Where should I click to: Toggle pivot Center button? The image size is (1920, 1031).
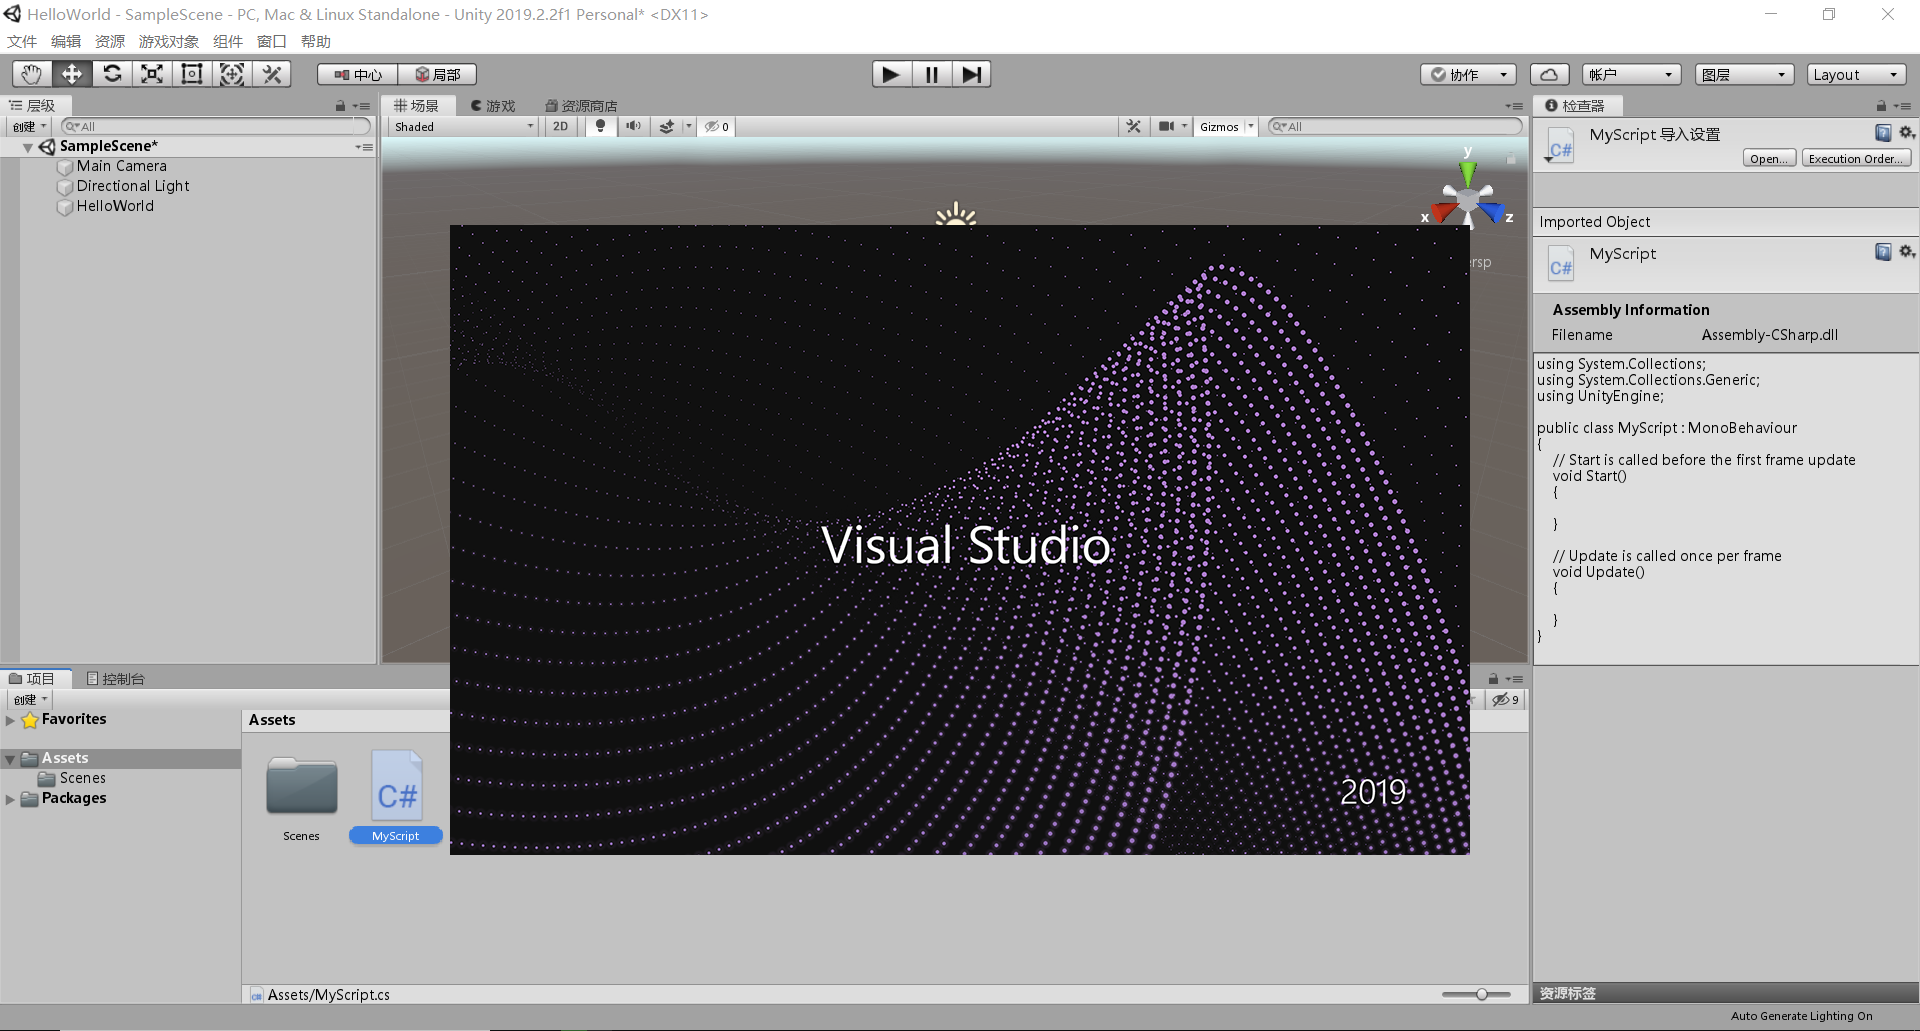358,75
